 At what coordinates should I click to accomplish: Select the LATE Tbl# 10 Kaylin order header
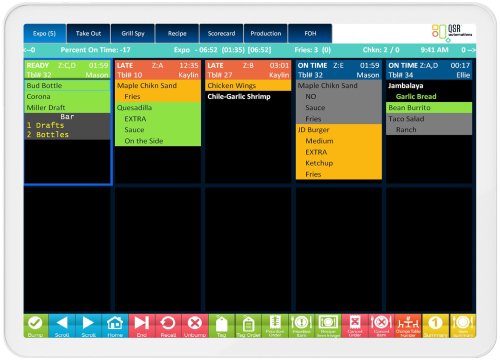pyautogui.click(x=158, y=70)
